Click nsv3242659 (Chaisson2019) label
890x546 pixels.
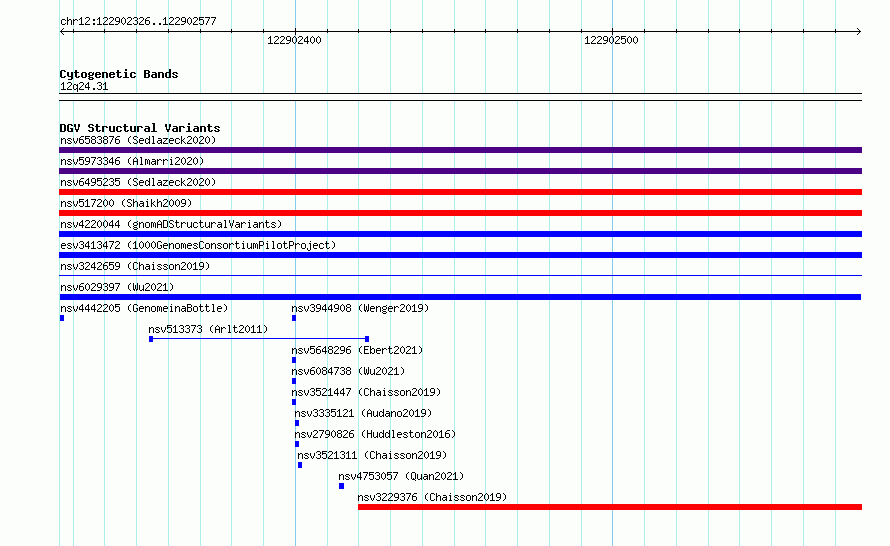click(x=135, y=266)
